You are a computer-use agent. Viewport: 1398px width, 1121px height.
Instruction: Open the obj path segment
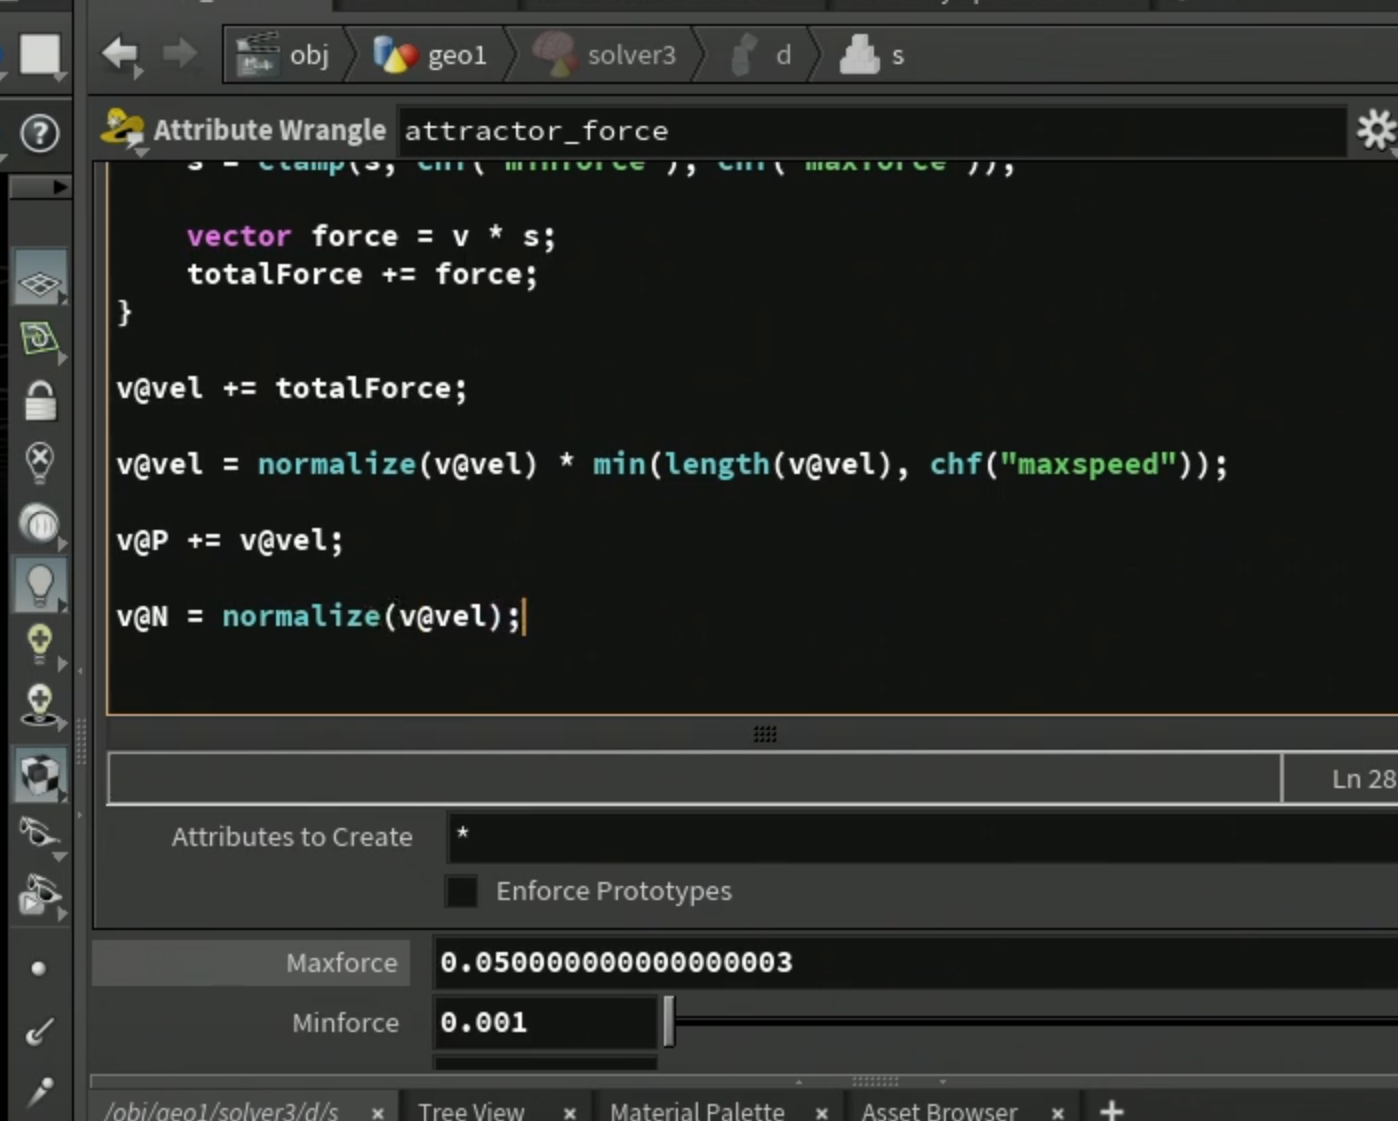click(x=284, y=55)
